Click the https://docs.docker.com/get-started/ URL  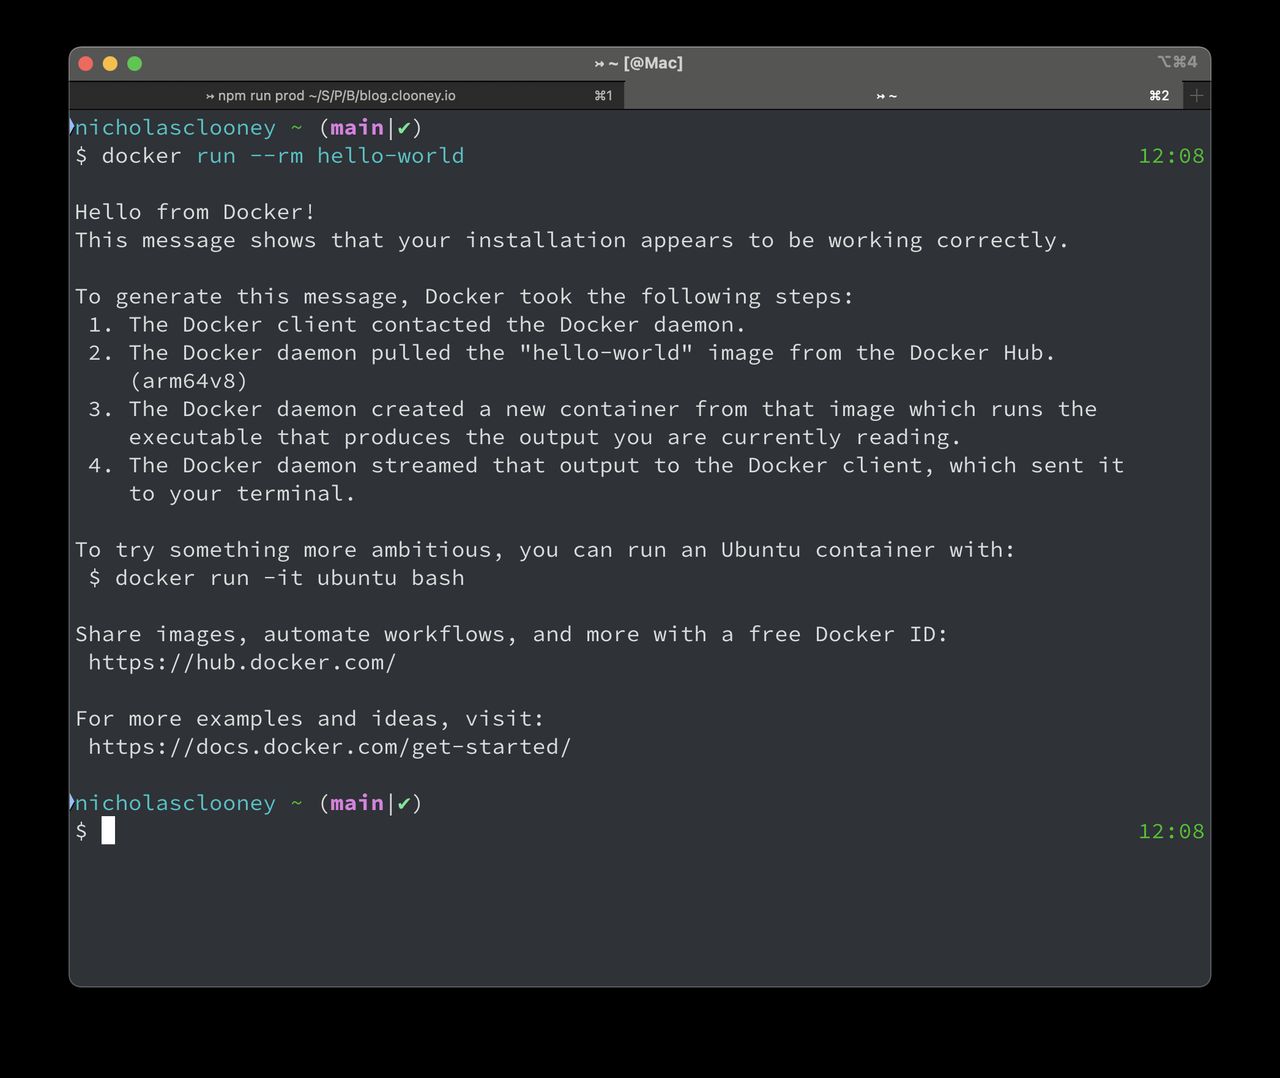click(x=330, y=747)
